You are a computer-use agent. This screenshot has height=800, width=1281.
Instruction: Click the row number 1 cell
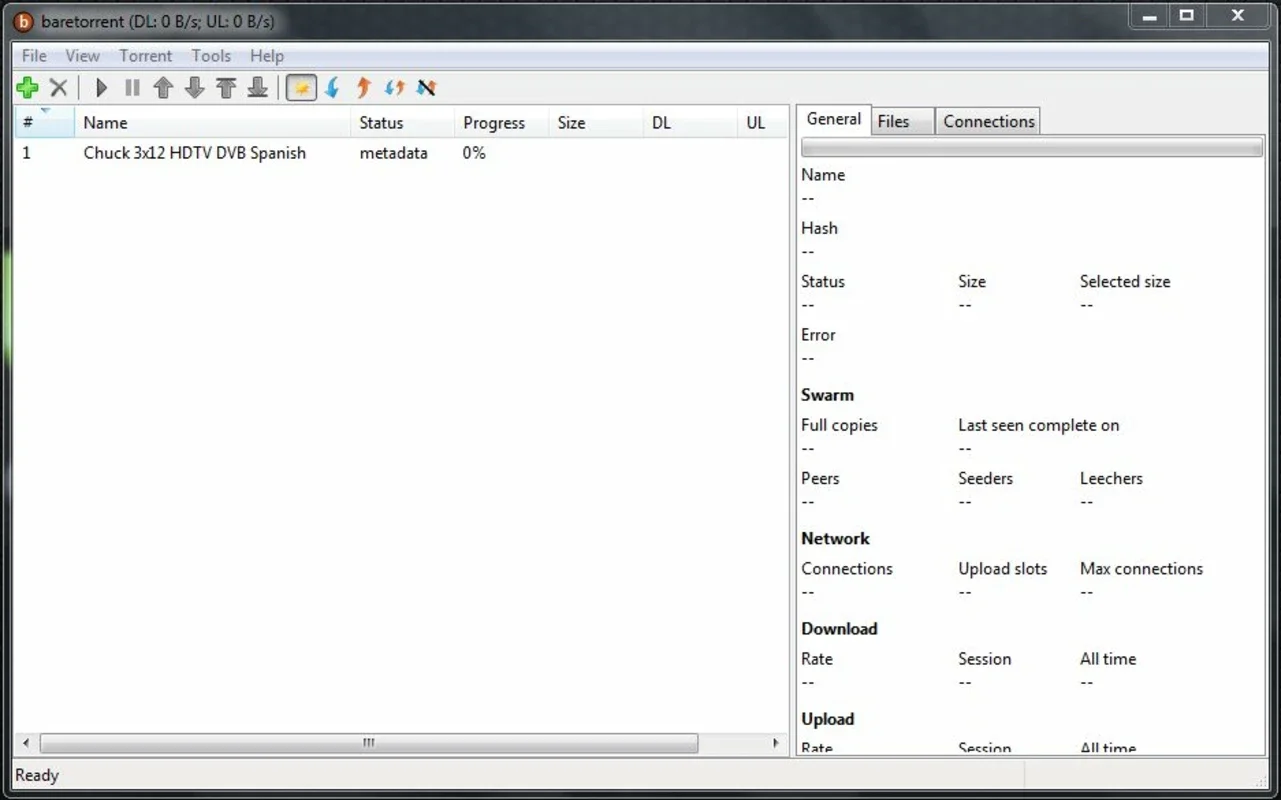[x=27, y=153]
